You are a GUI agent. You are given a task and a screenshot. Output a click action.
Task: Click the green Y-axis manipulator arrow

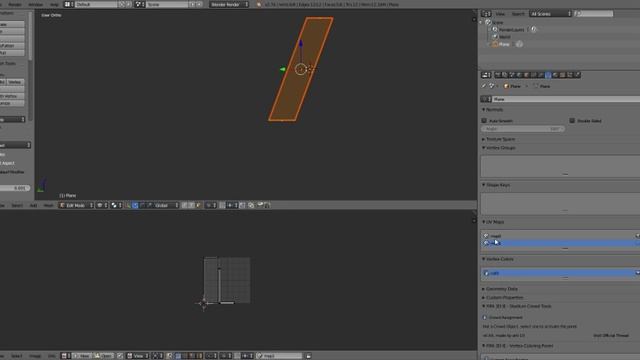tap(282, 69)
